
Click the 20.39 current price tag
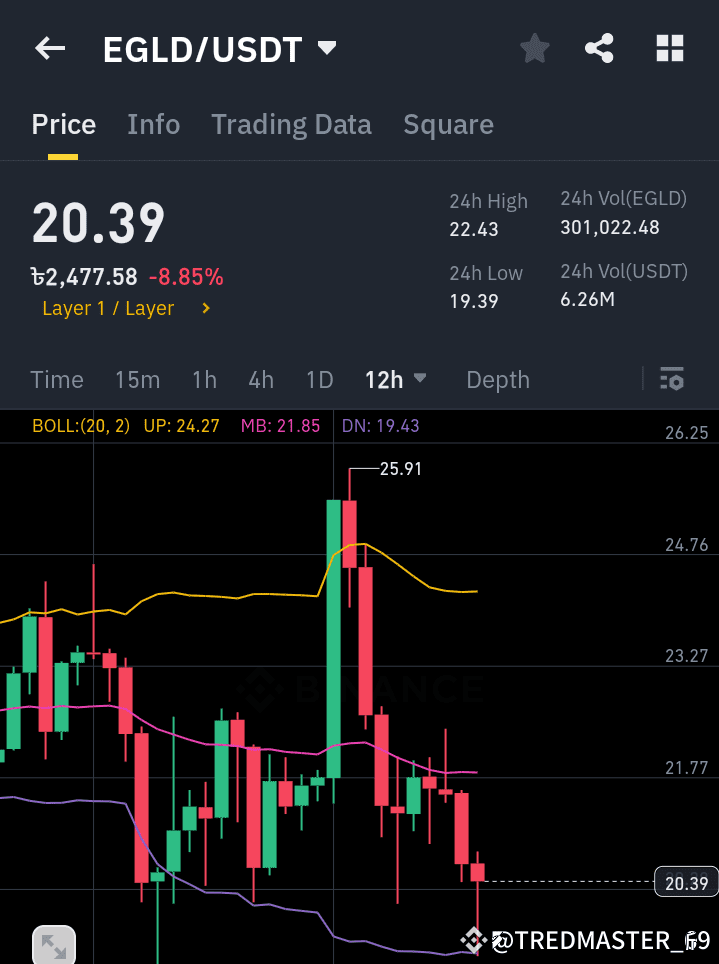click(x=684, y=882)
